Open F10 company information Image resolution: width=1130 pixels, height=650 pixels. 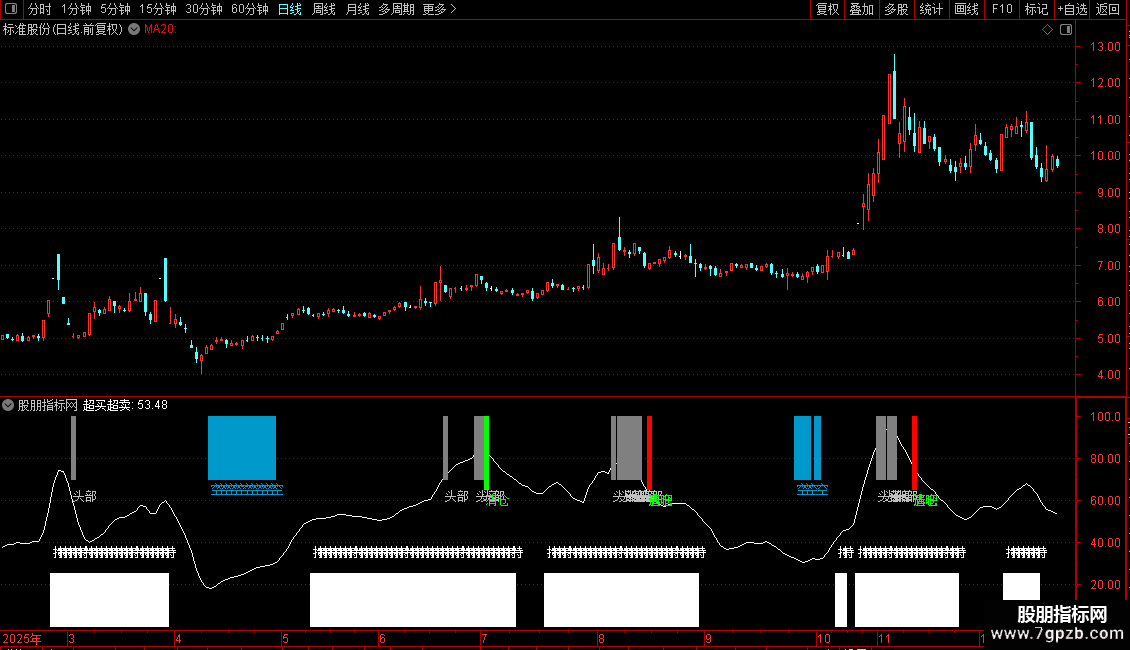point(1002,9)
